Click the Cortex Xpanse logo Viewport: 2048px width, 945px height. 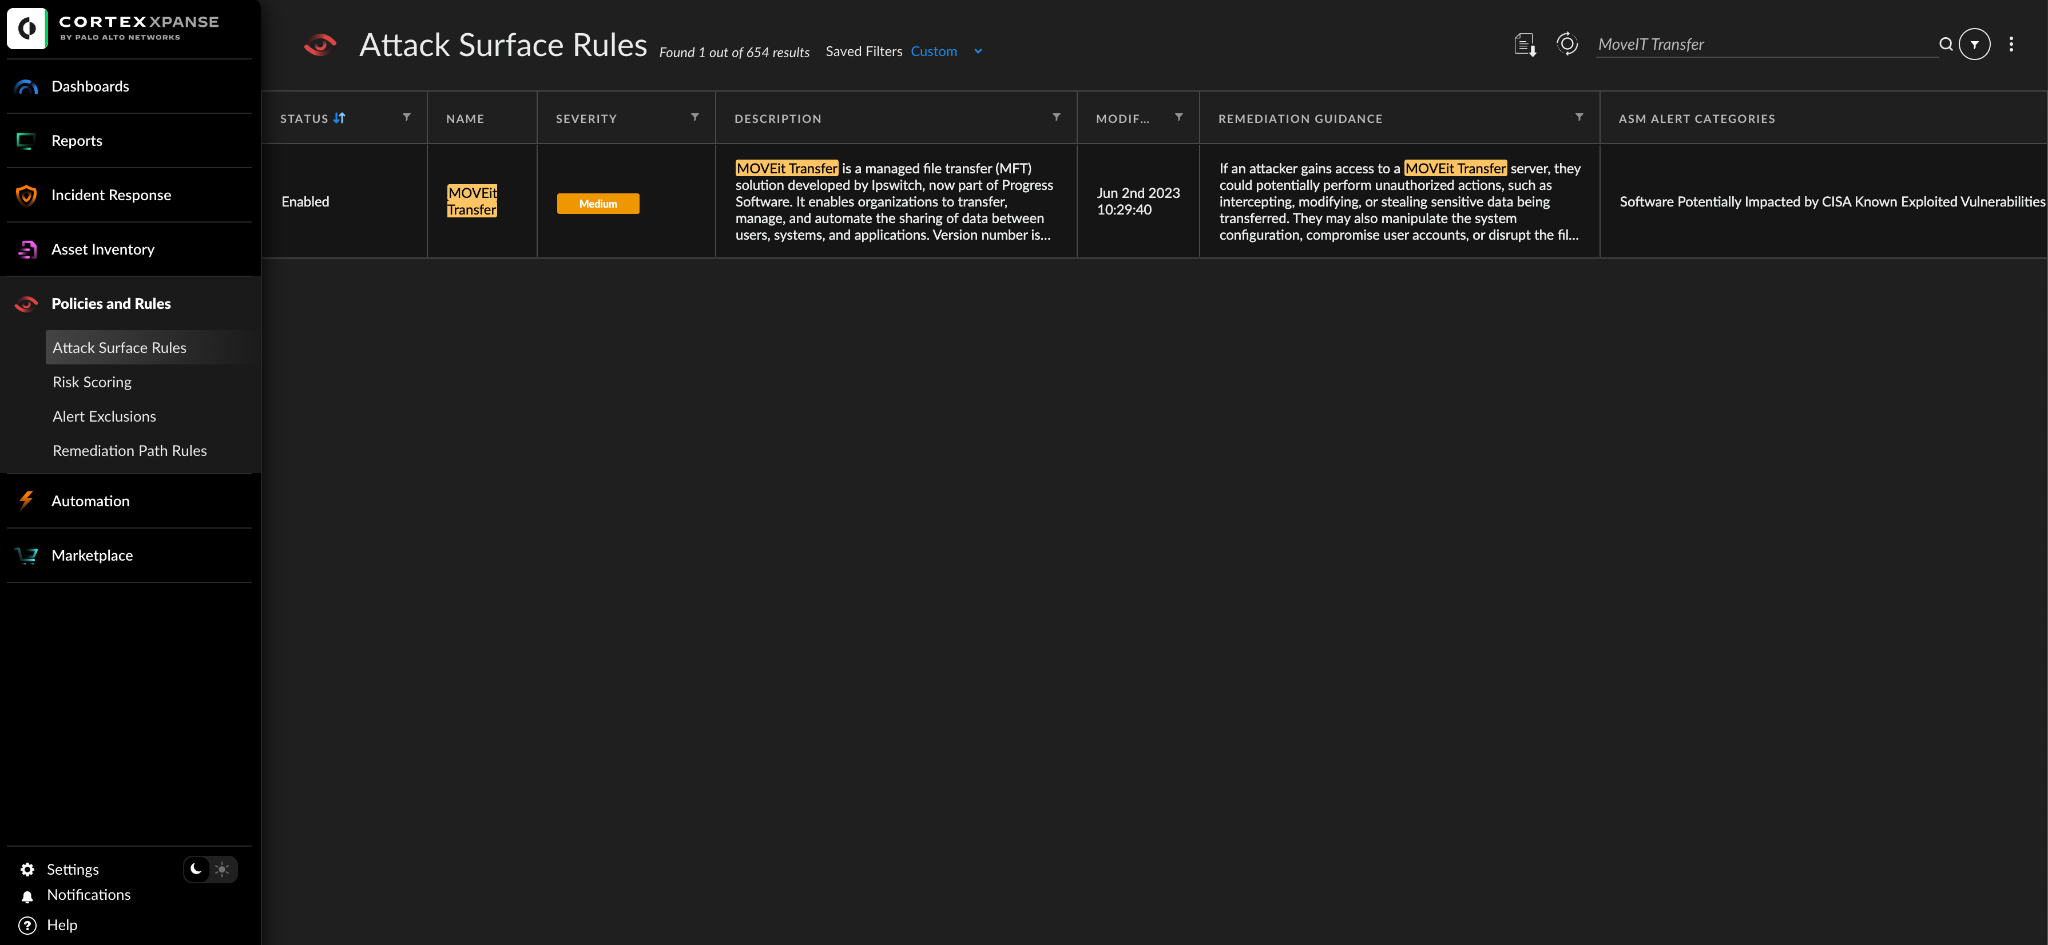113,28
